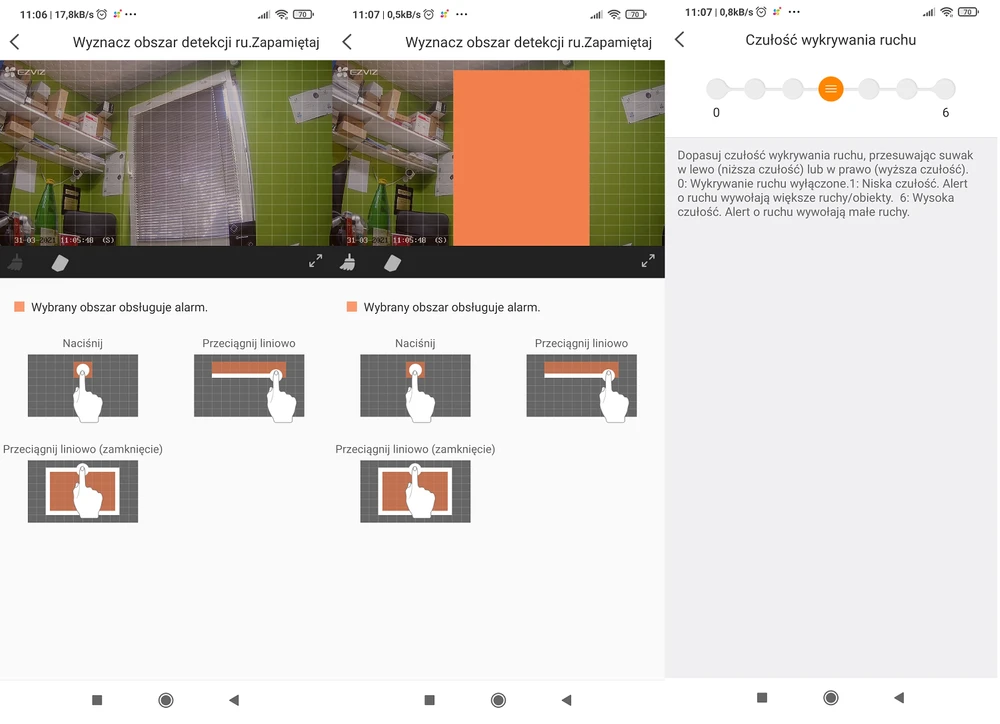Expand the orange-masked camera view to fullscreen
This screenshot has width=1000, height=724.
(x=648, y=261)
